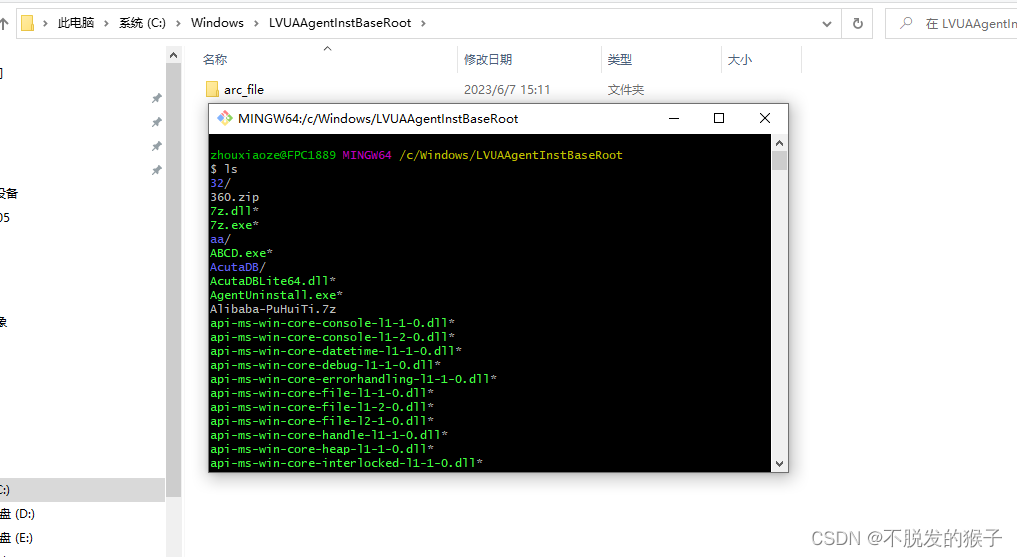This screenshot has height=557, width=1017.
Task: Click 7z.dll in terminal listing
Action: [234, 211]
